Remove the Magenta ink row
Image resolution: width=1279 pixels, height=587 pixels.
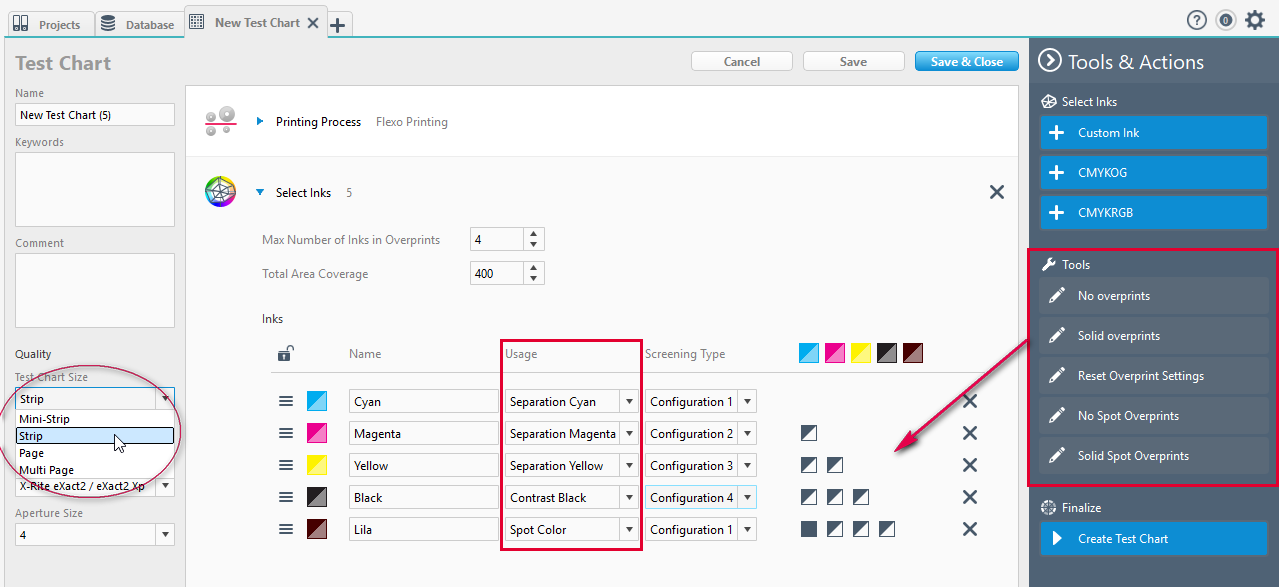click(969, 433)
